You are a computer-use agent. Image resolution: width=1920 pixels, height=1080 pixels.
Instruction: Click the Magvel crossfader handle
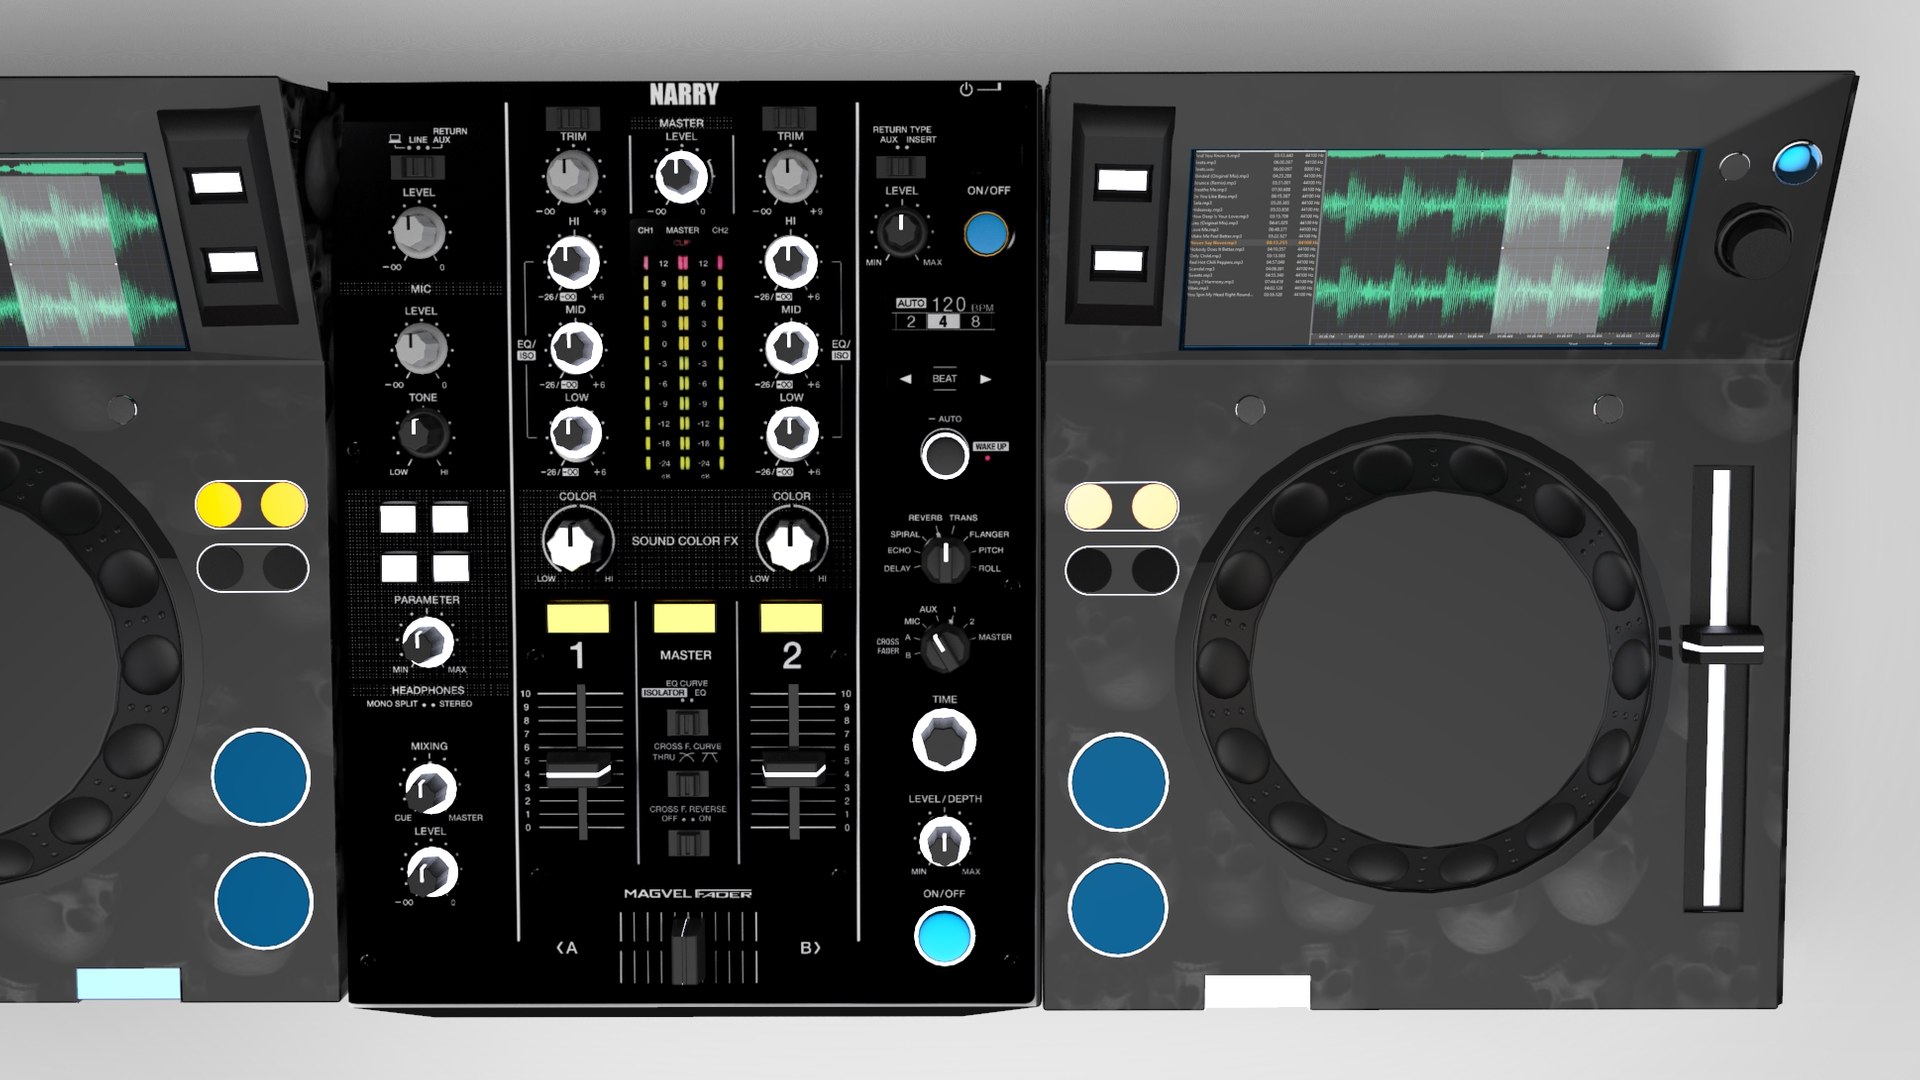[687, 947]
